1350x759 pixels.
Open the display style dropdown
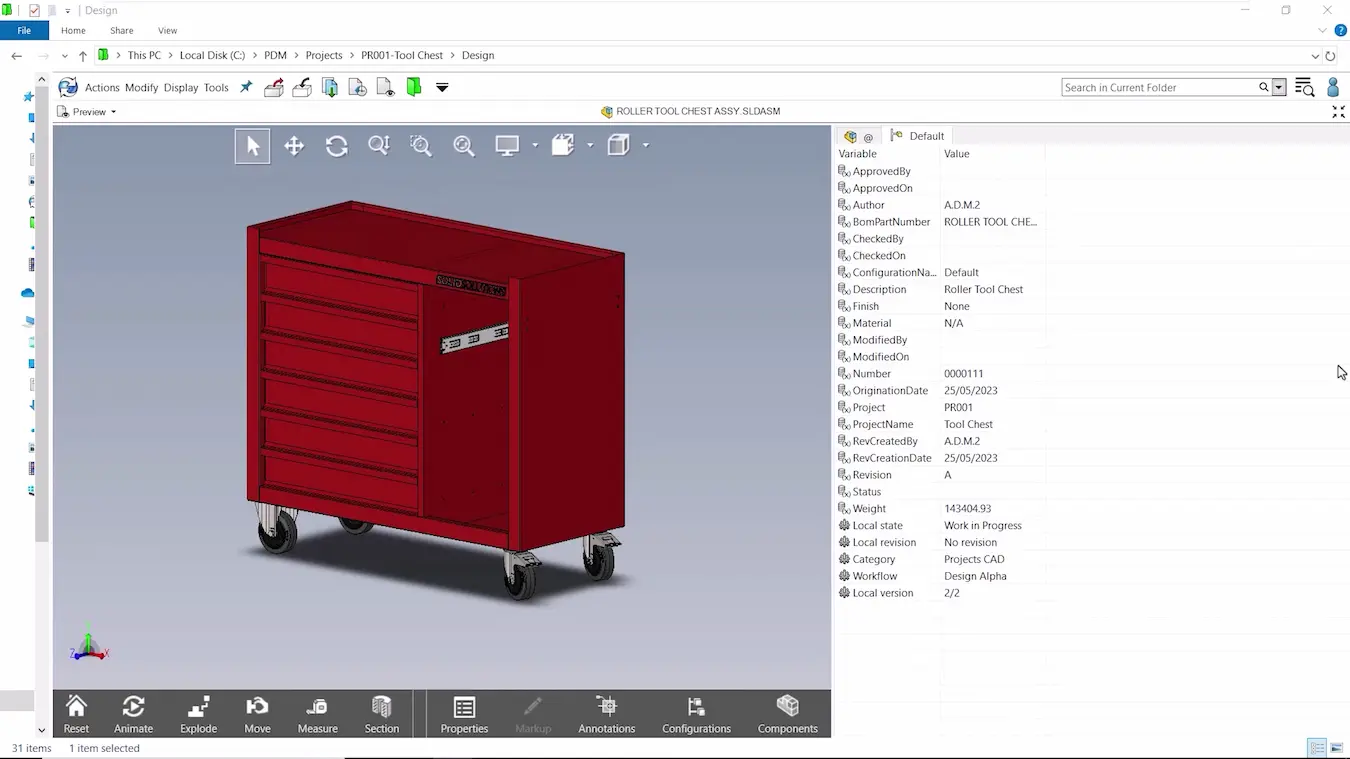(534, 146)
